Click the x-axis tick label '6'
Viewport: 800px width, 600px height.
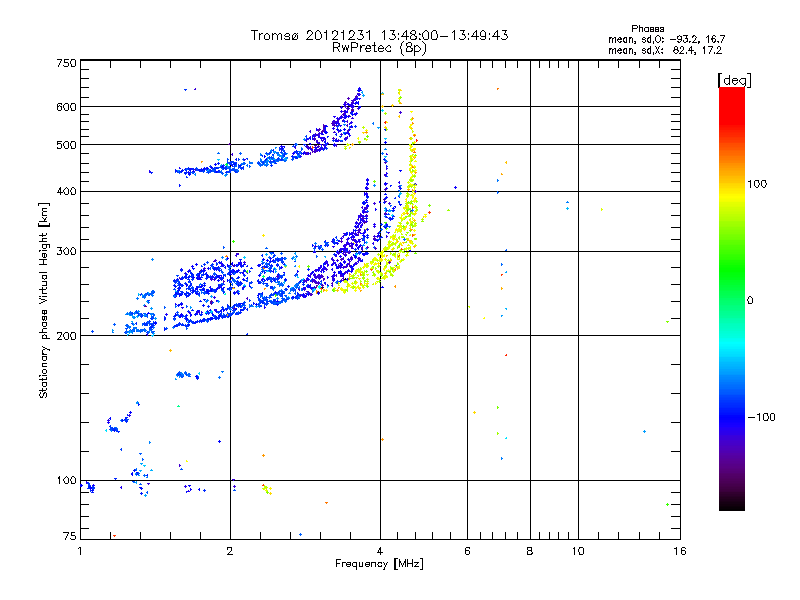tap(467, 551)
